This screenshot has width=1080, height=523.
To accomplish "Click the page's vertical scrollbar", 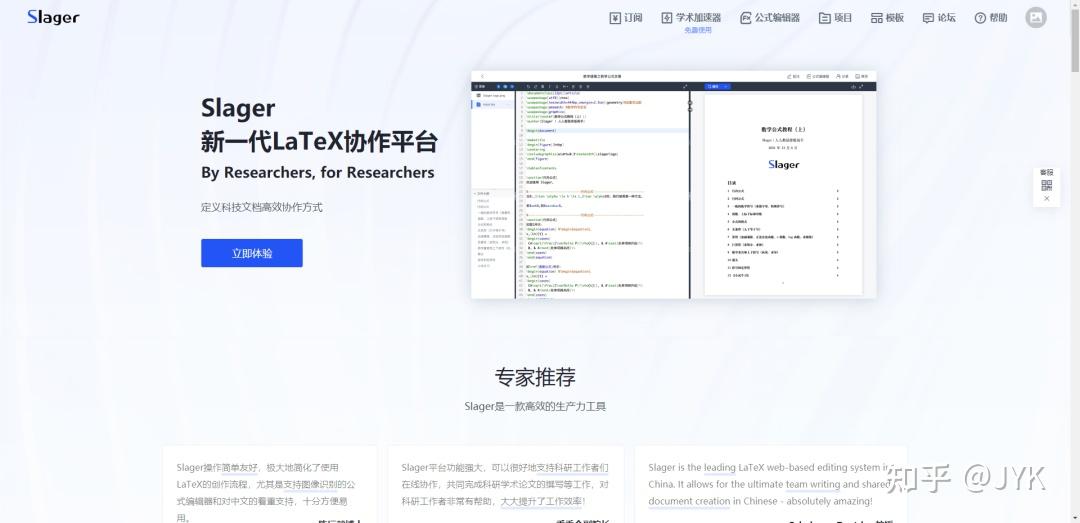I will [1074, 40].
